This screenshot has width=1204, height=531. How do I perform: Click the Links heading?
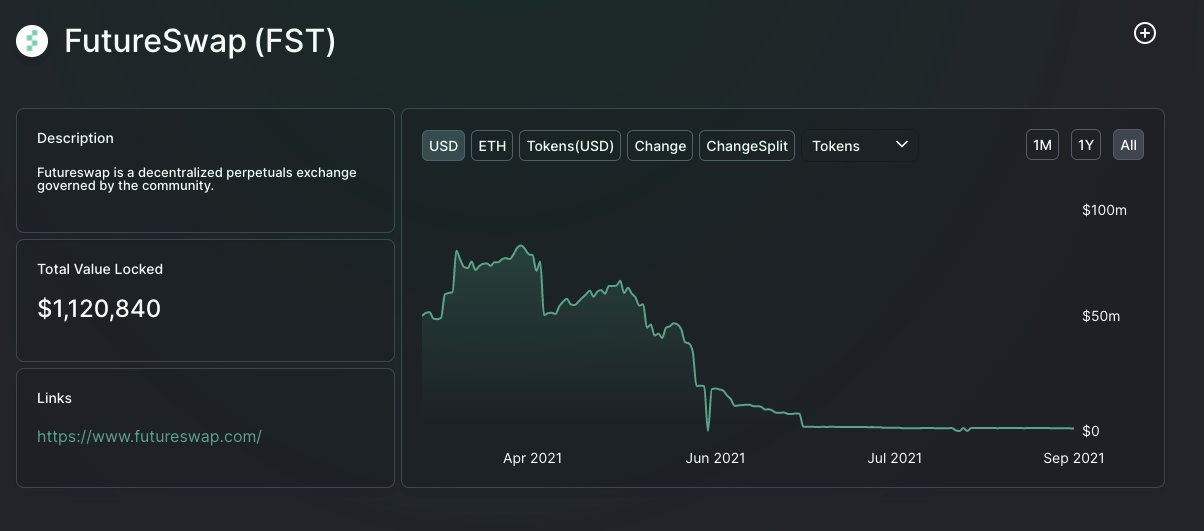click(x=54, y=398)
